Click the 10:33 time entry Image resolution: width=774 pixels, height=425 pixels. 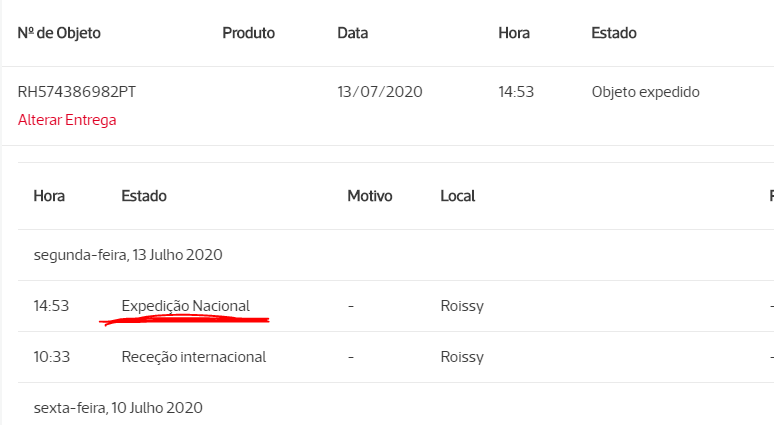(x=51, y=357)
